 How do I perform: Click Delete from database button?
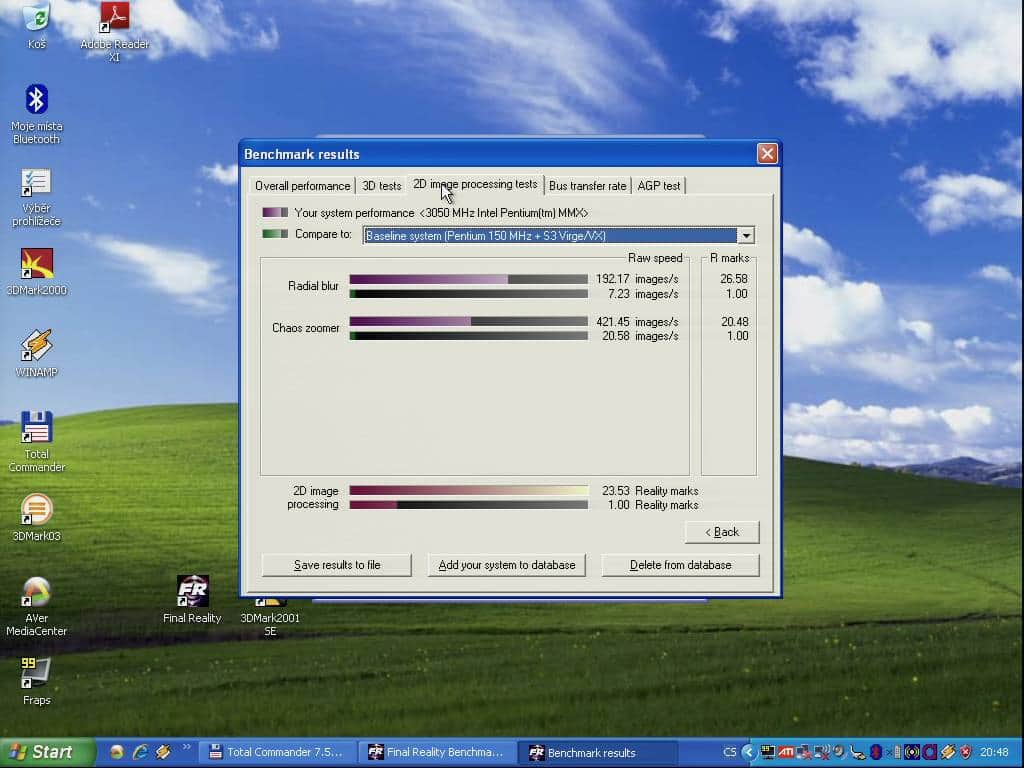680,565
